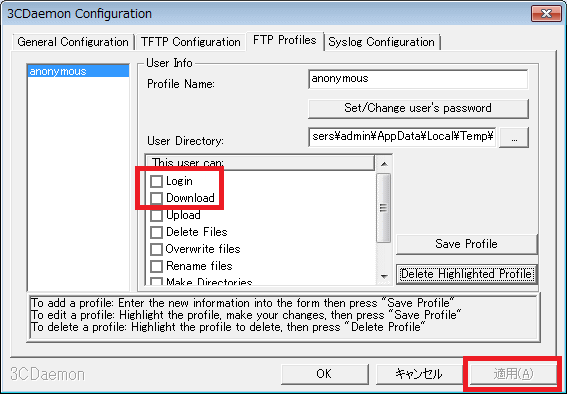The height and width of the screenshot is (394, 567).
Task: Click into the User Directory path field
Action: point(402,137)
